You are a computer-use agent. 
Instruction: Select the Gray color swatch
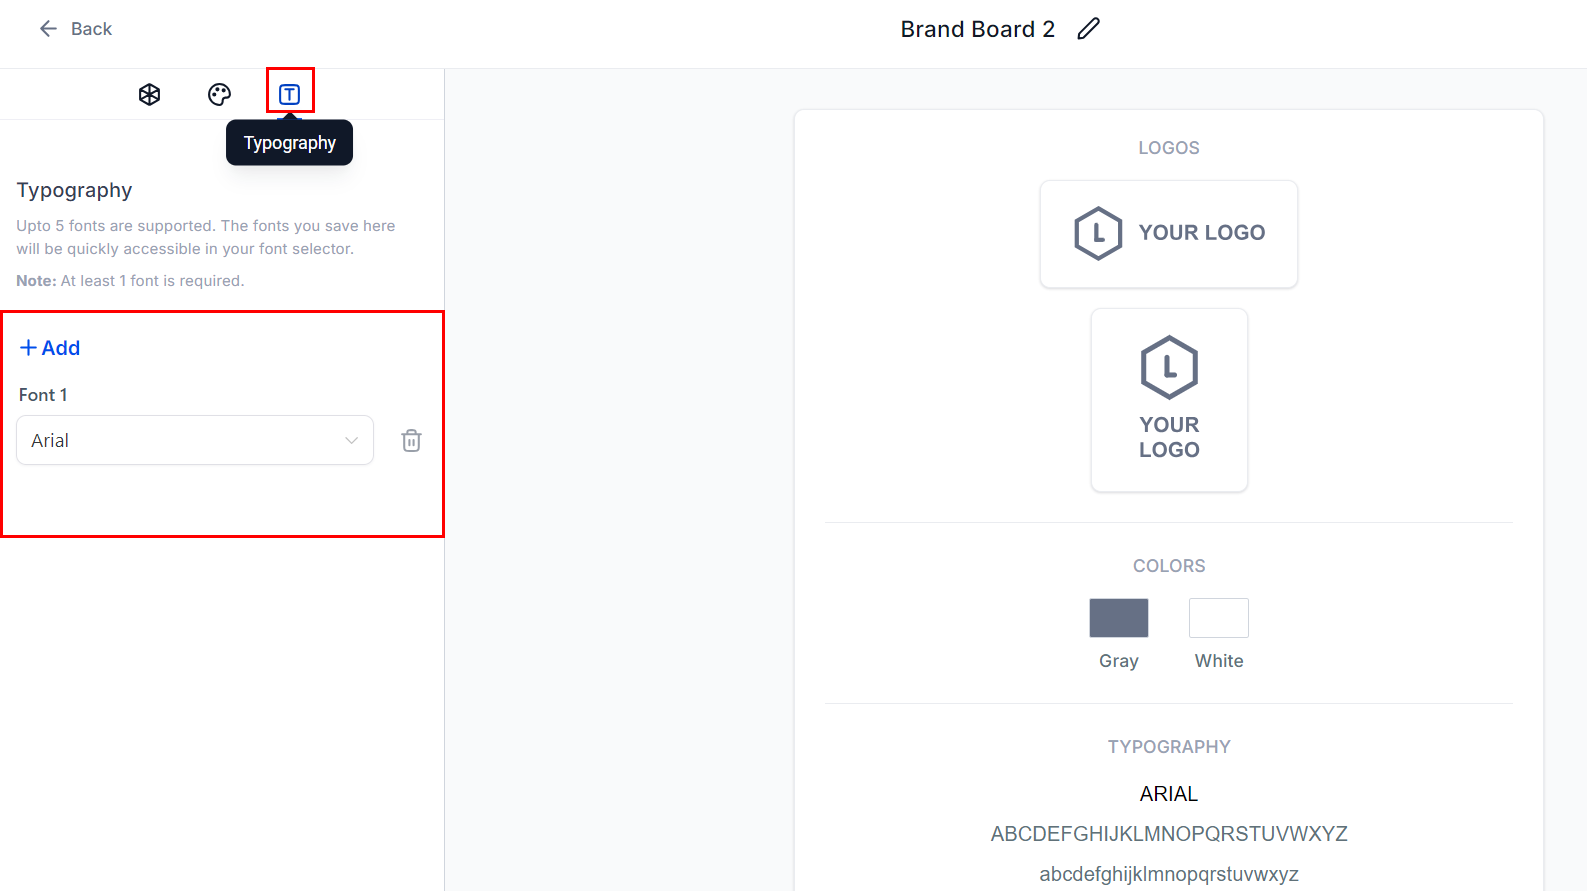point(1118,617)
